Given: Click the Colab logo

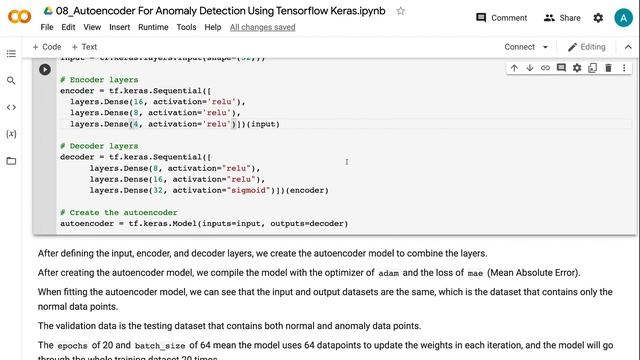Looking at the screenshot, I should pos(19,17).
